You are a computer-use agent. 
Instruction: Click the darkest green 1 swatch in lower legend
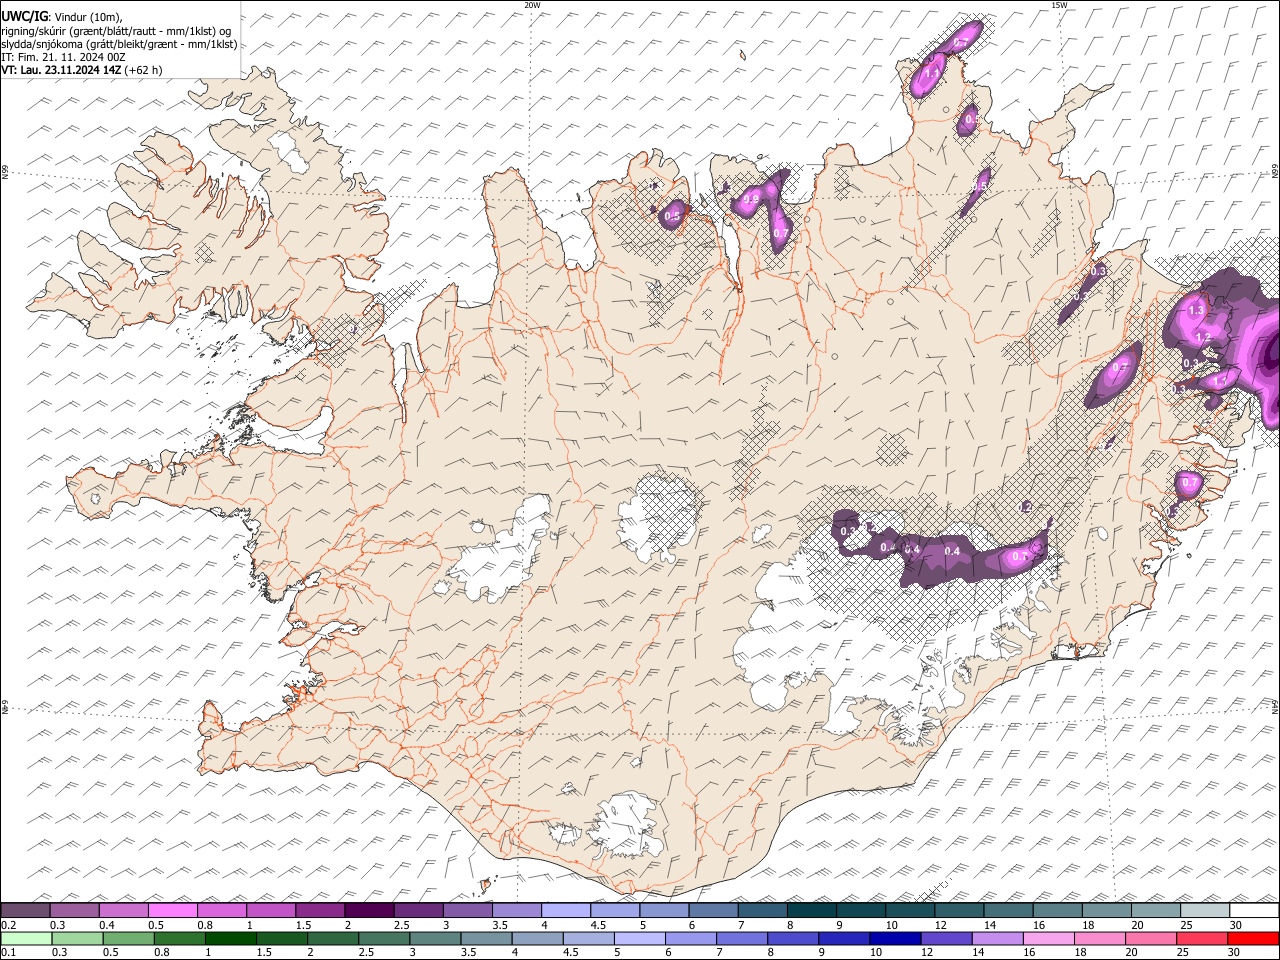click(231, 938)
